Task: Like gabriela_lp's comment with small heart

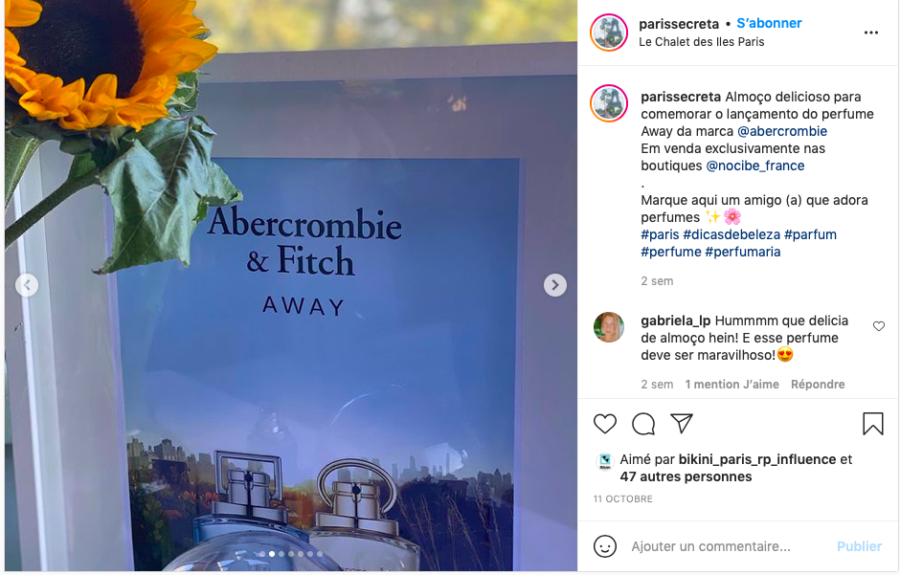Action: click(x=878, y=327)
